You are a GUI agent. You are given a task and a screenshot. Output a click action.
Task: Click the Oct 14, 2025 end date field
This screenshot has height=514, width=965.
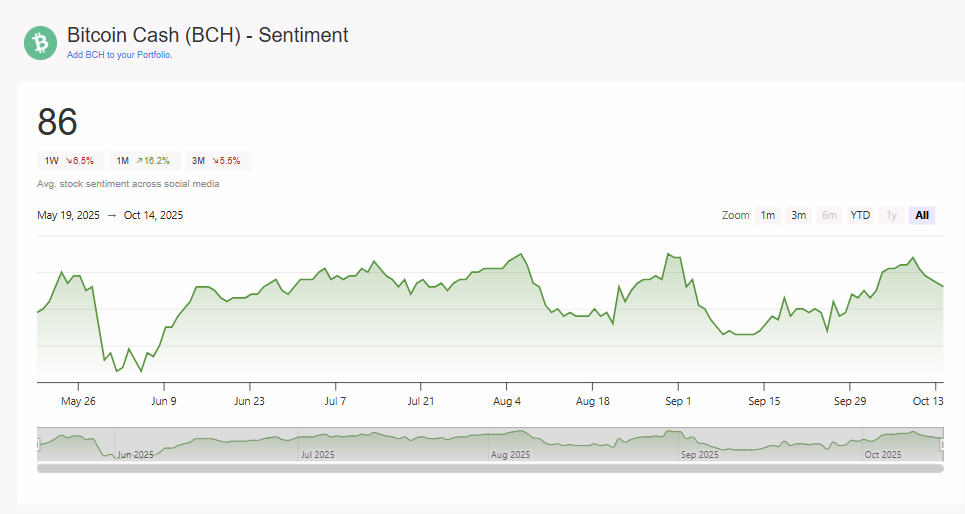[153, 215]
